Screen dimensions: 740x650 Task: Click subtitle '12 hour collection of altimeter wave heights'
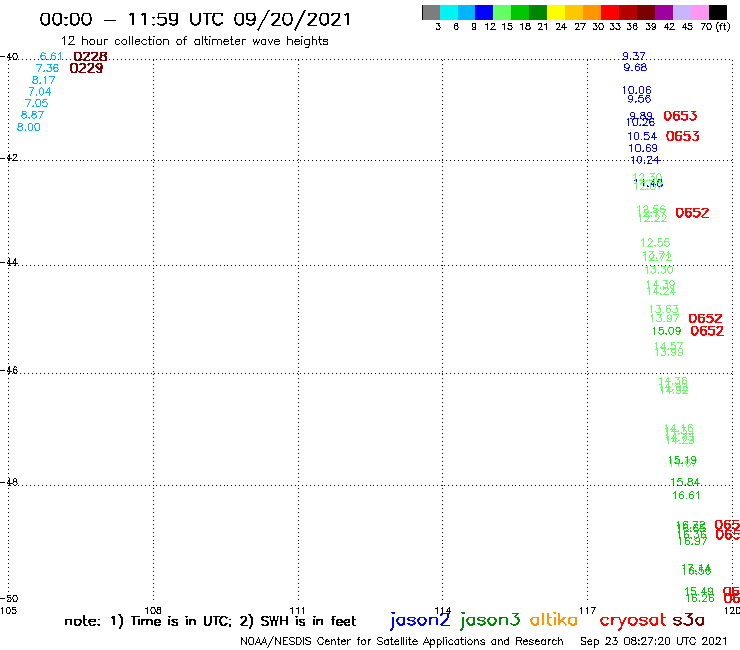click(194, 41)
